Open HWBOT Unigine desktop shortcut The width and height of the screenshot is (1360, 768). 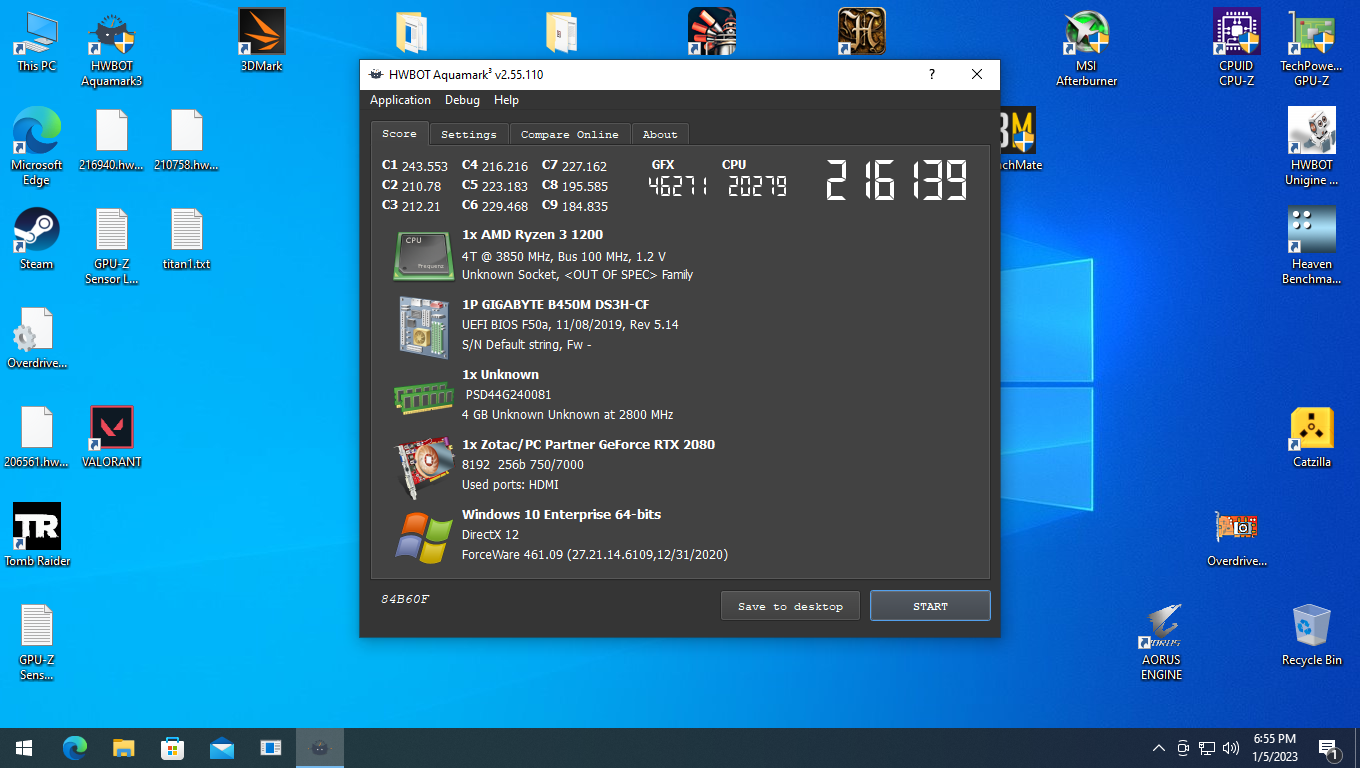(1312, 147)
